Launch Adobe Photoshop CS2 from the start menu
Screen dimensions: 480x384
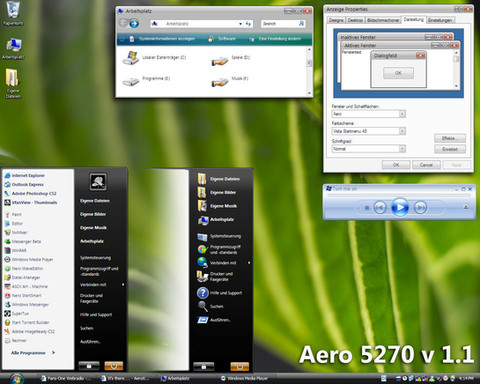coord(30,193)
